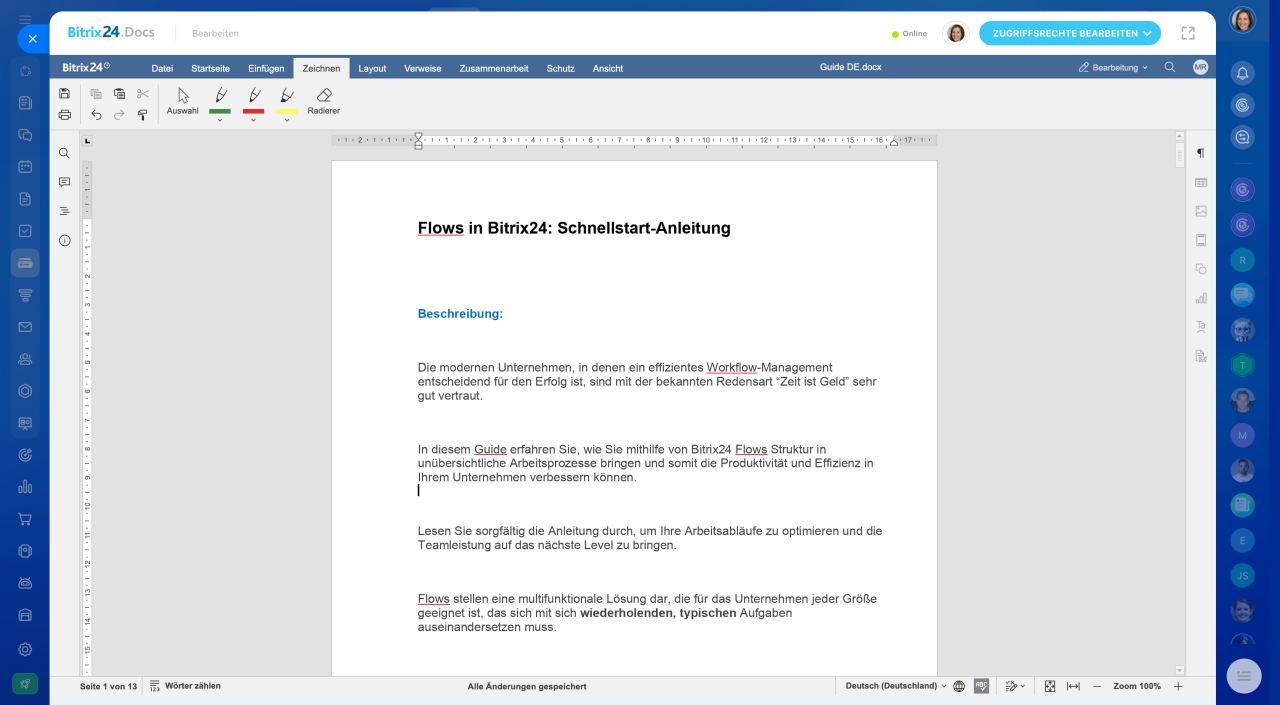Save the document with the floppy icon
This screenshot has width=1280, height=705.
(x=64, y=93)
